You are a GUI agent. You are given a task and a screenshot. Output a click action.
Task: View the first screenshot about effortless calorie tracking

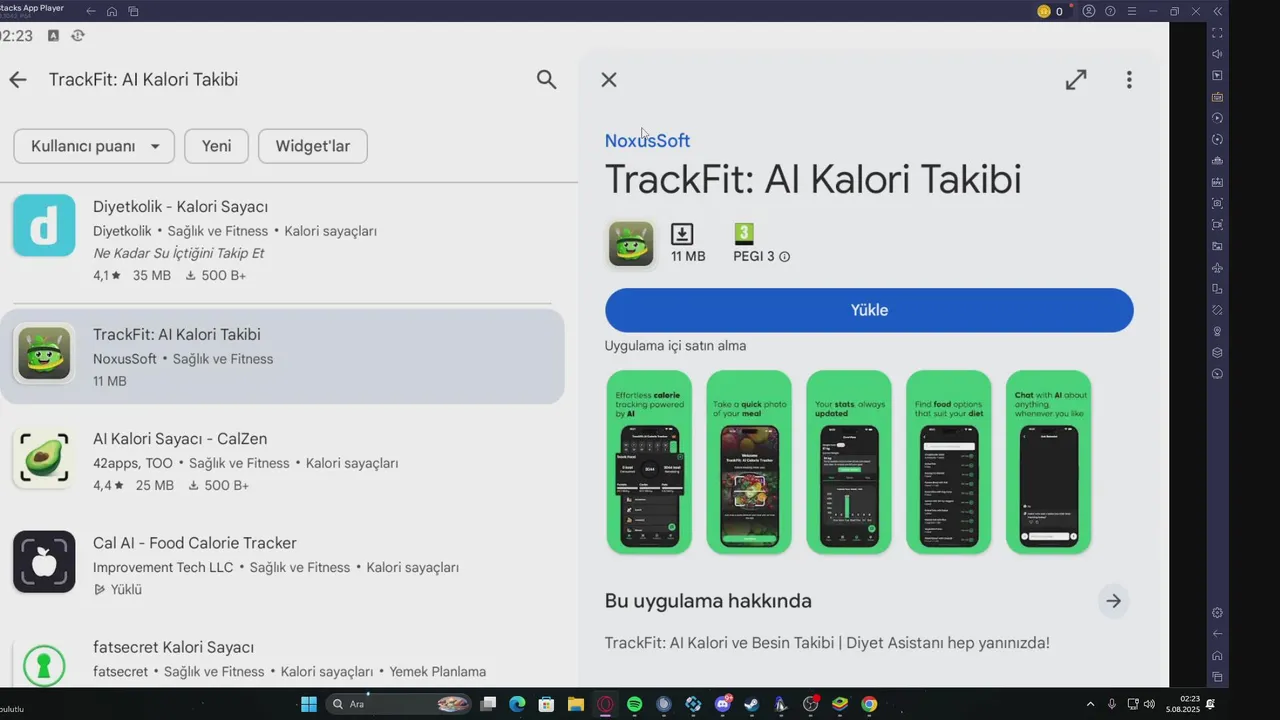pyautogui.click(x=649, y=462)
